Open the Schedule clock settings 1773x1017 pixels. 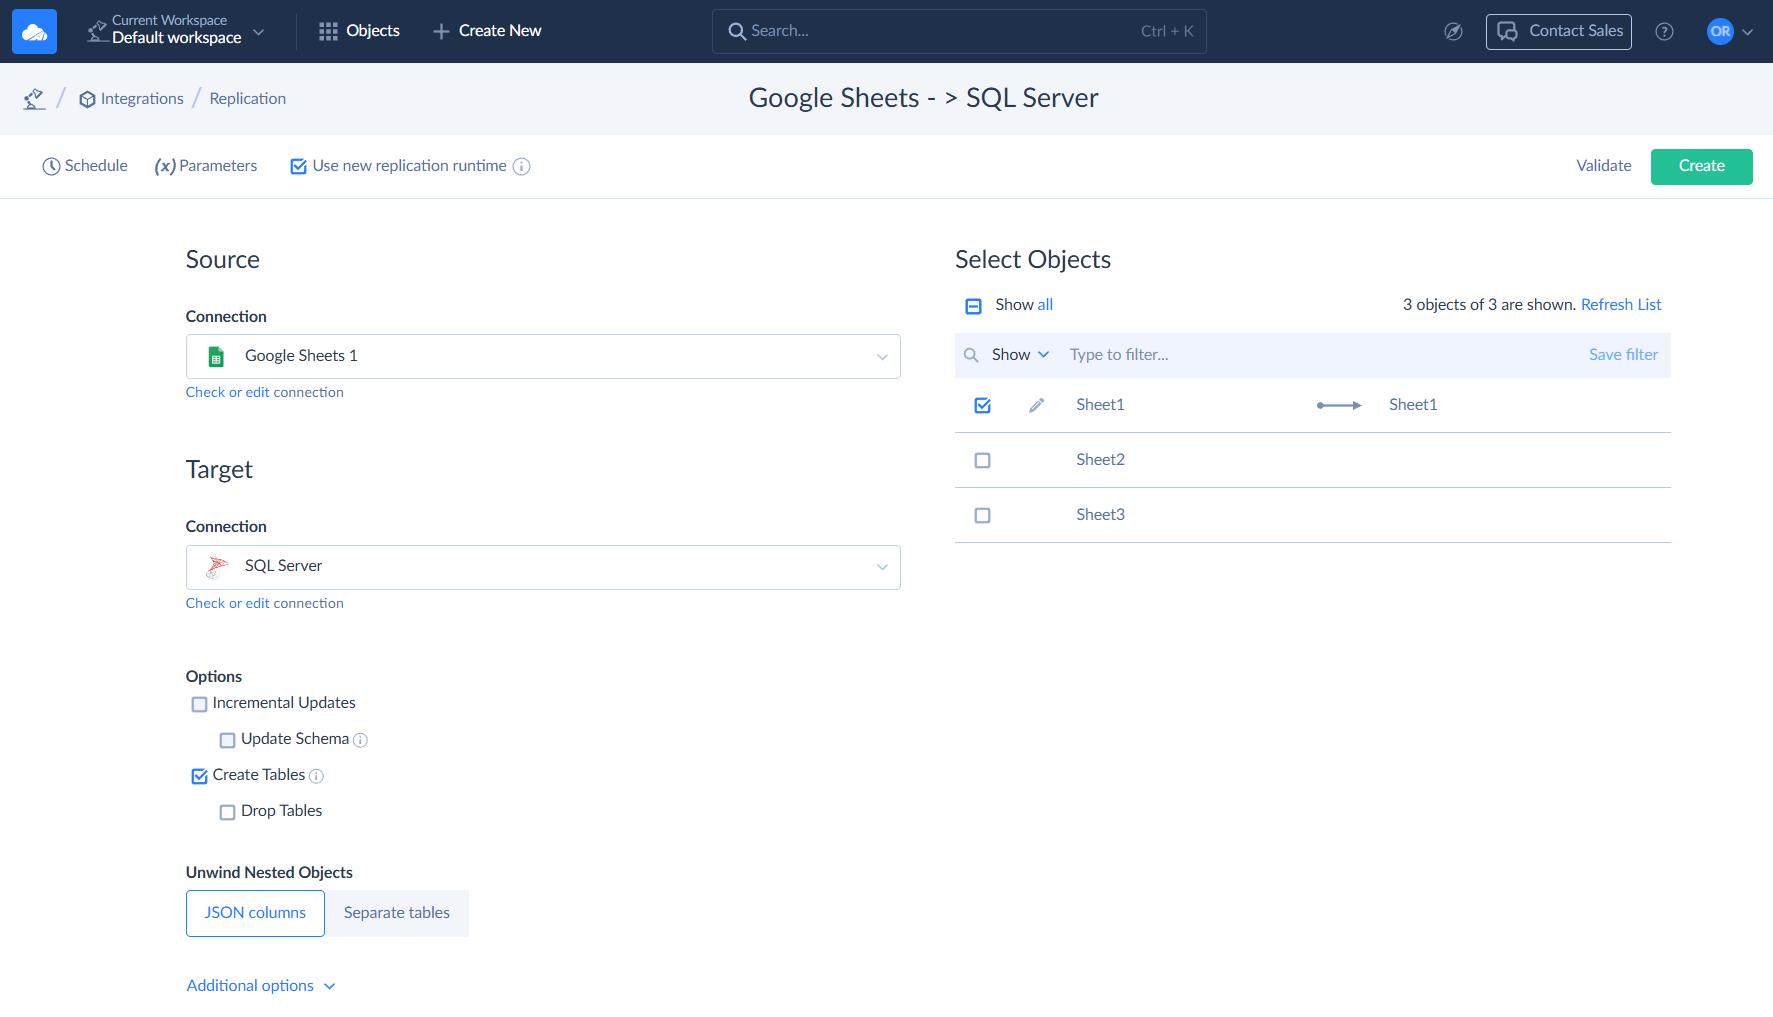pyautogui.click(x=85, y=166)
